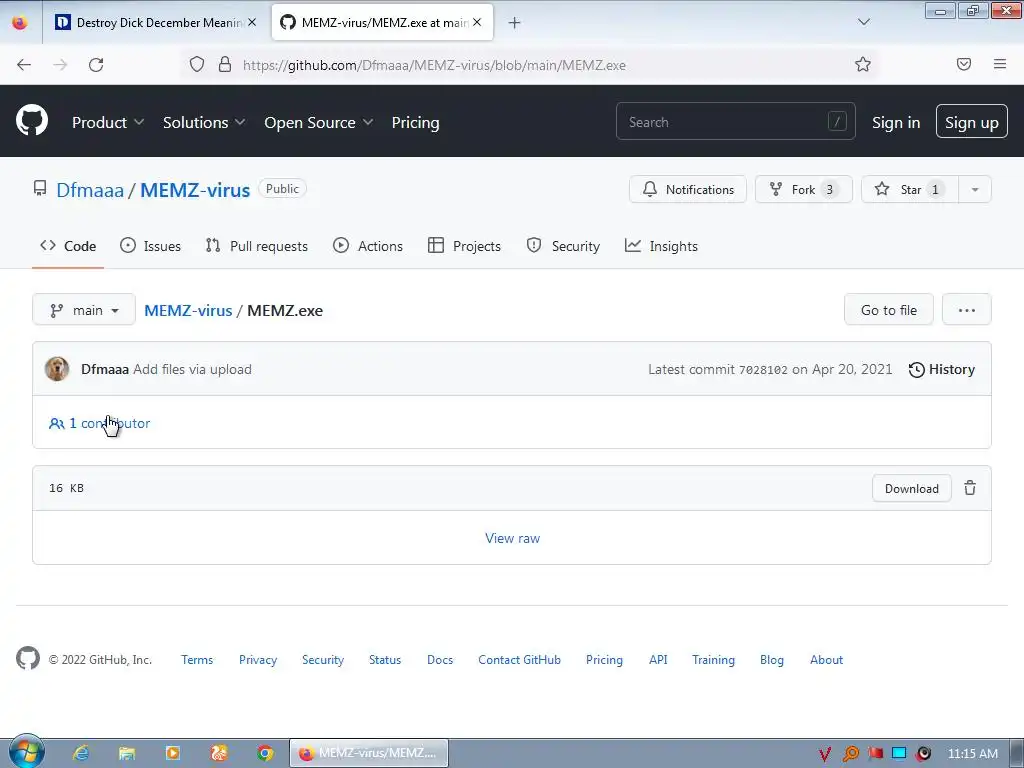This screenshot has width=1024, height=768.
Task: Open the Terms footer link
Action: (197, 660)
